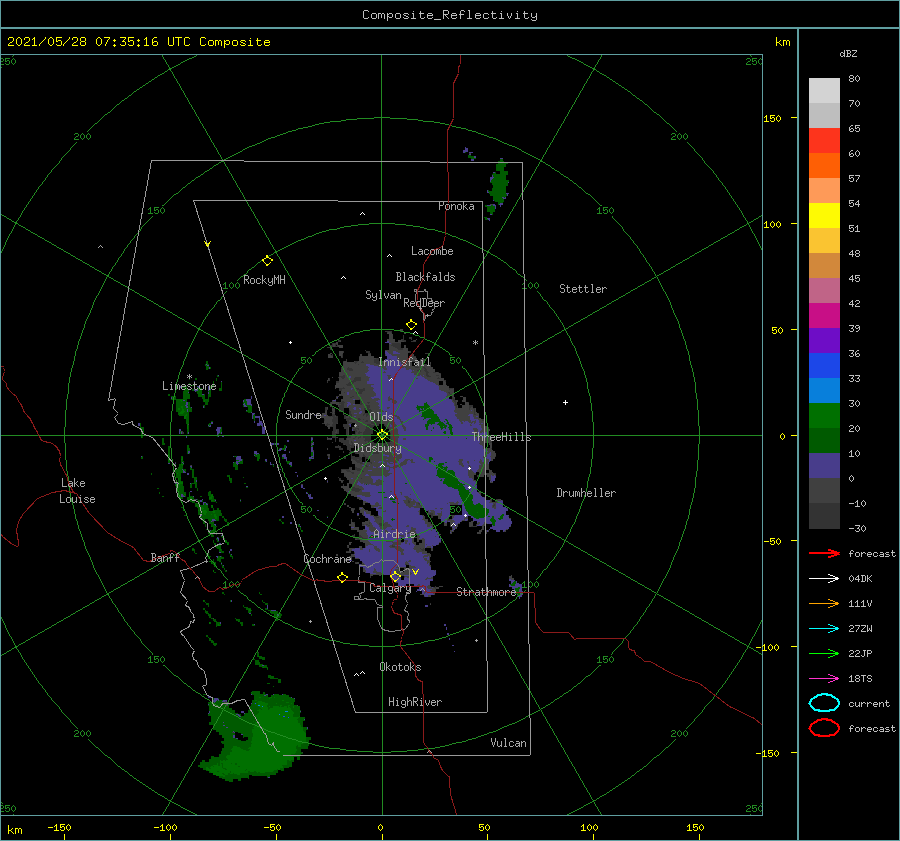Viewport: 900px width, 841px height.
Task: Select the HighRiver label
Action: pyautogui.click(x=415, y=702)
